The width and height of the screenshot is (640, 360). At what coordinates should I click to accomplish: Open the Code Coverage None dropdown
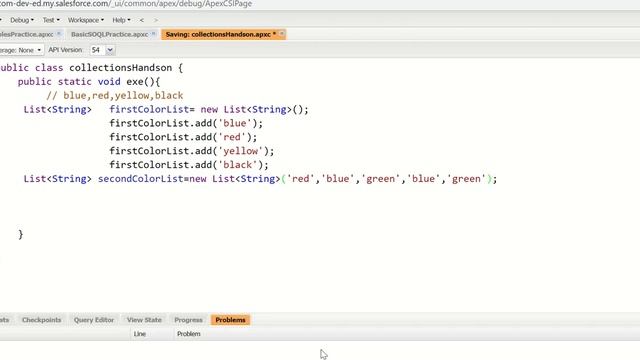pyautogui.click(x=21, y=50)
